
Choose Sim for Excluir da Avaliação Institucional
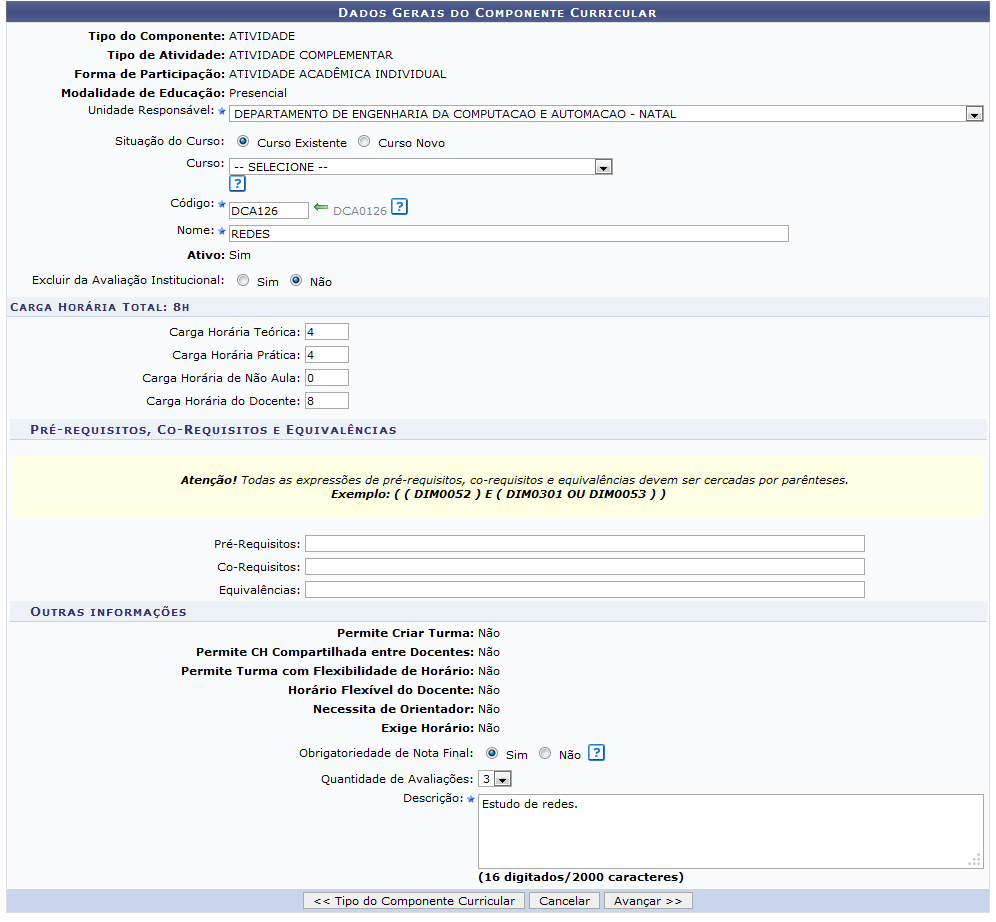pos(243,281)
